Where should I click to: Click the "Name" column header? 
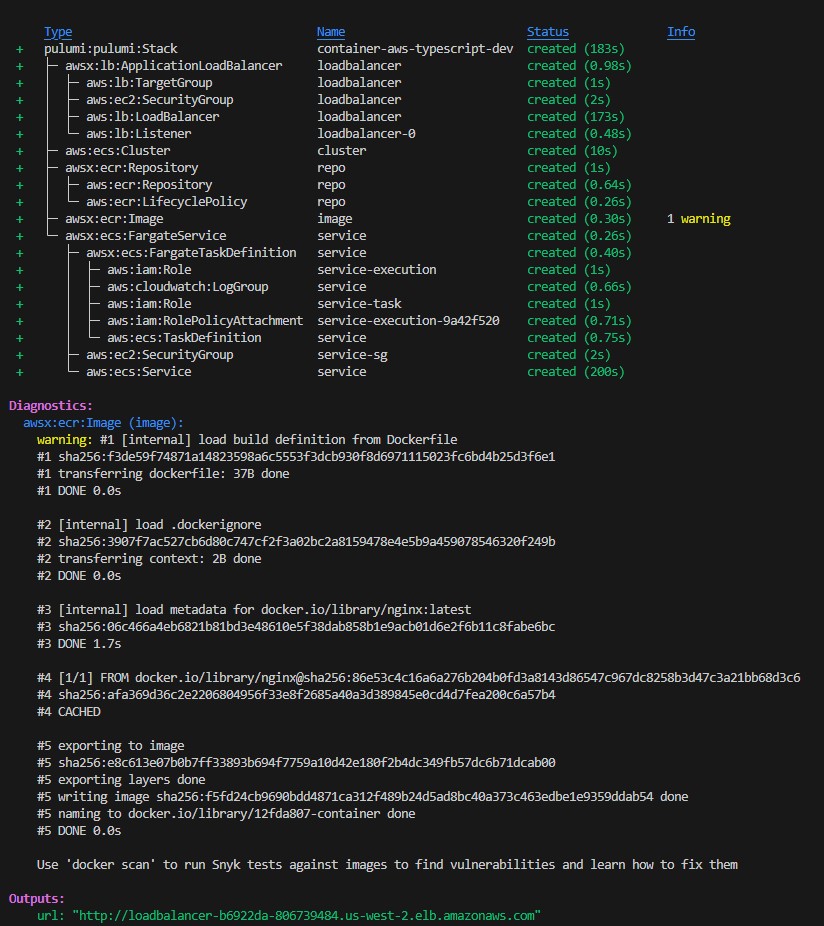331,32
